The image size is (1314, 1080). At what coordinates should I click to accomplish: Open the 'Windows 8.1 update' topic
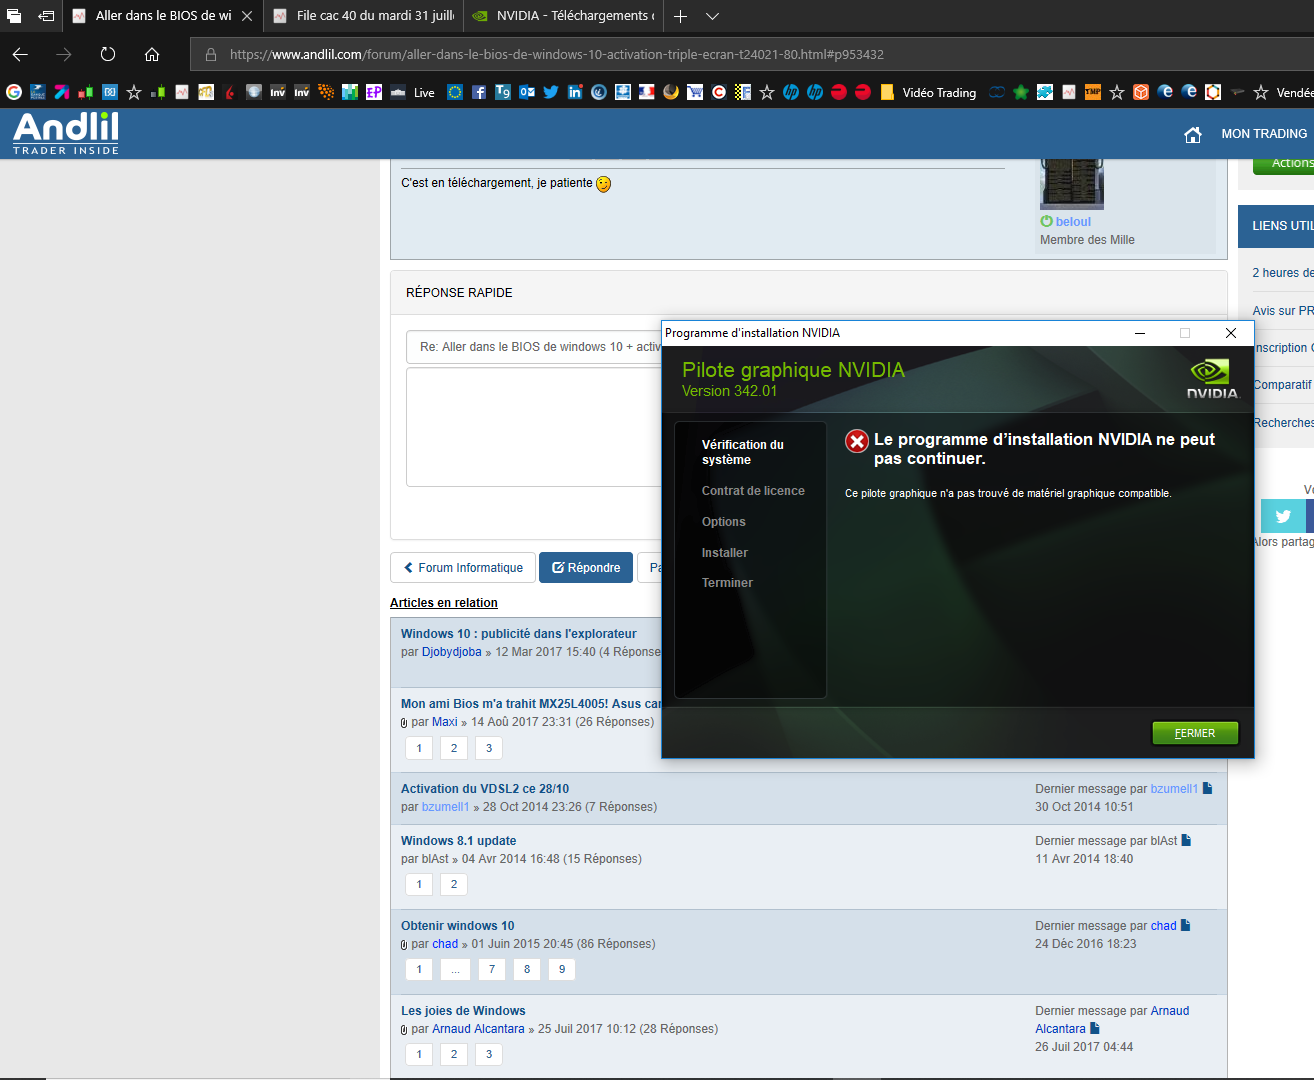point(458,841)
